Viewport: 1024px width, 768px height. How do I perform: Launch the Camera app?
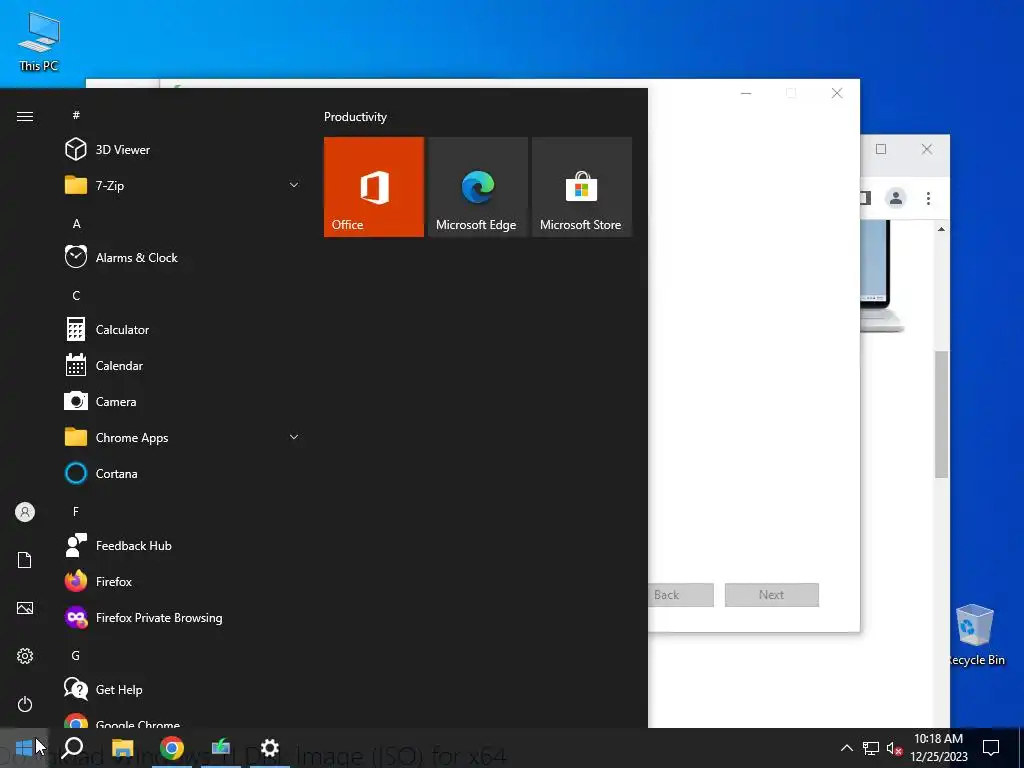(183, 402)
